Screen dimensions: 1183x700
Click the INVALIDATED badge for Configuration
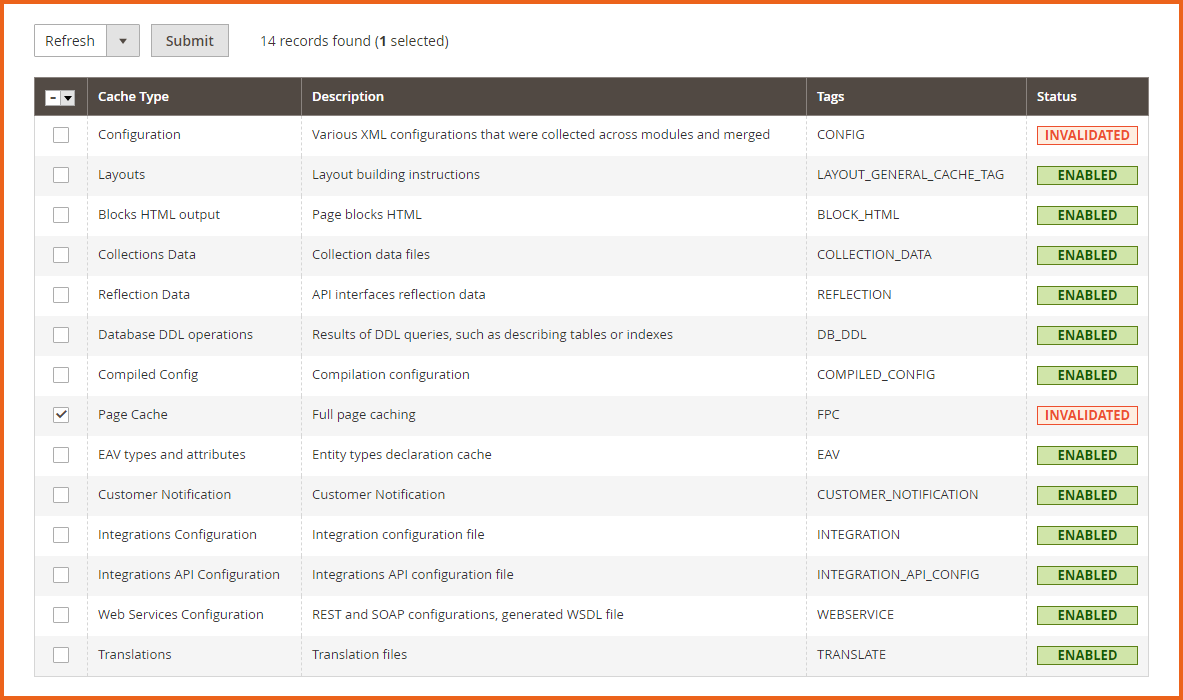tap(1087, 134)
